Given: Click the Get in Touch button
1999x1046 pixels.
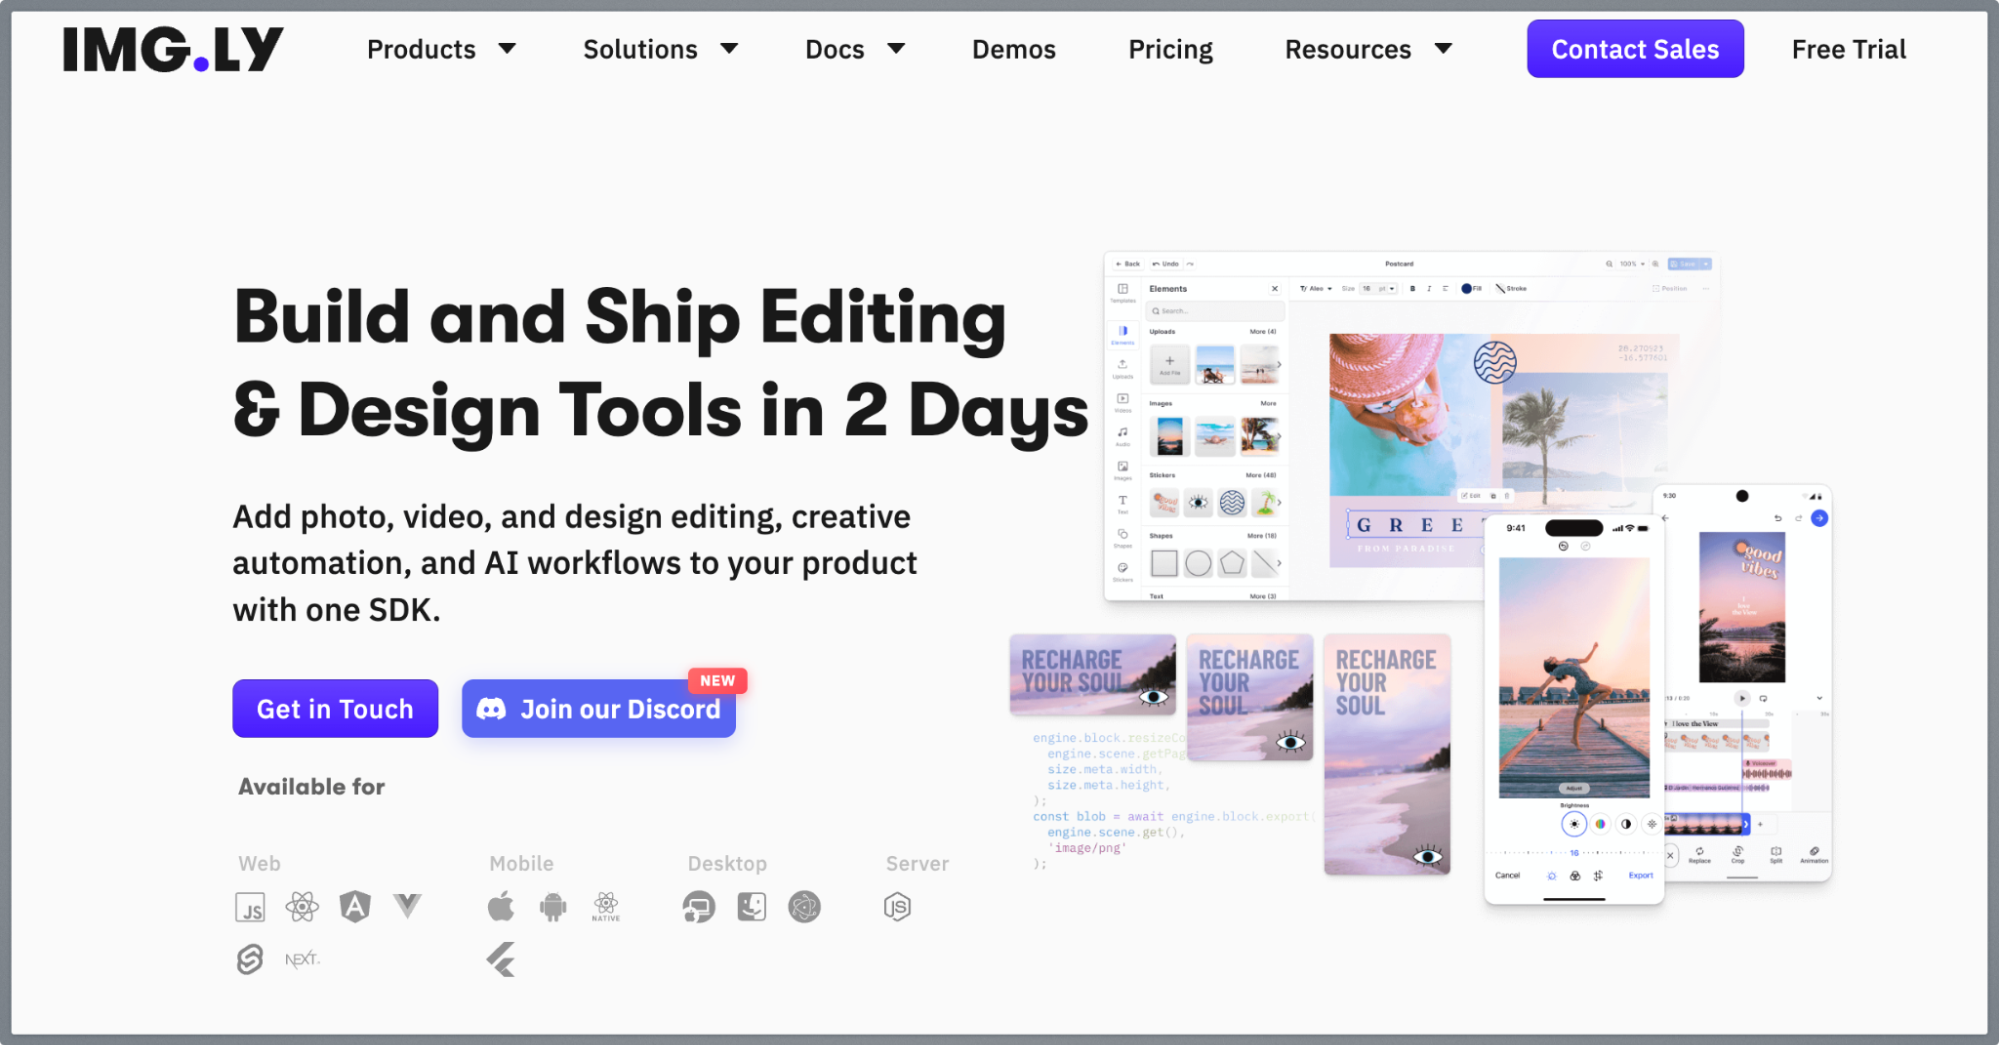Looking at the screenshot, I should [x=335, y=709].
